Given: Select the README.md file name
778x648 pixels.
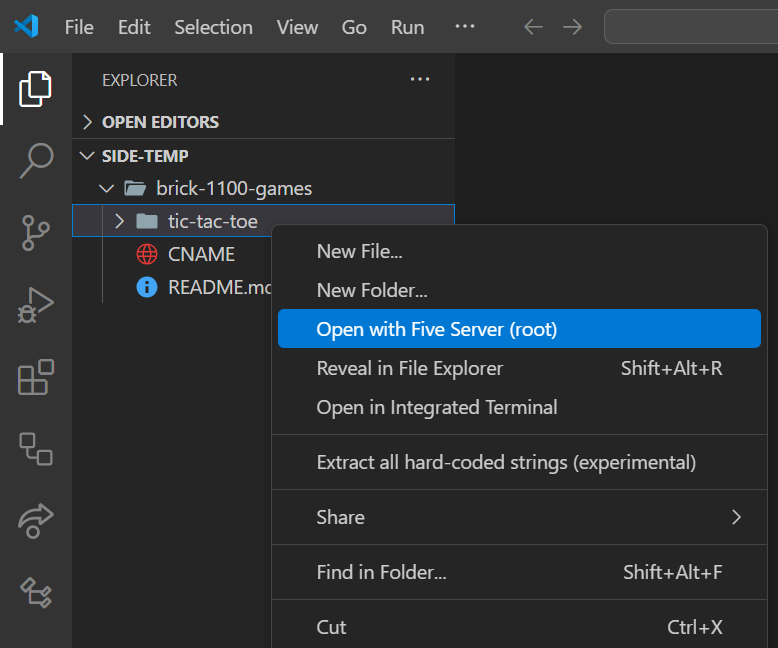Looking at the screenshot, I should pos(220,287).
